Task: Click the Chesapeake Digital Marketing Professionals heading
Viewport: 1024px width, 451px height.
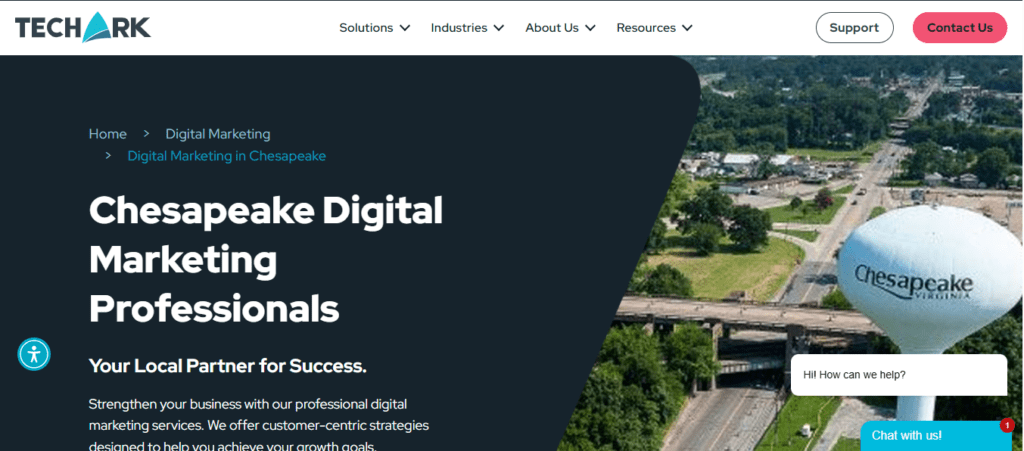Action: 266,260
